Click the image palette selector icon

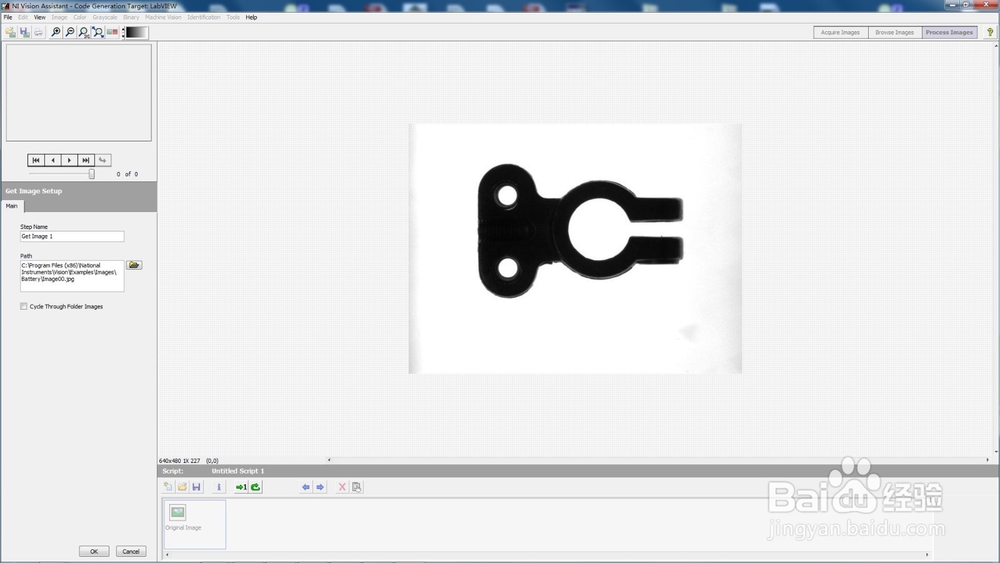[112, 32]
